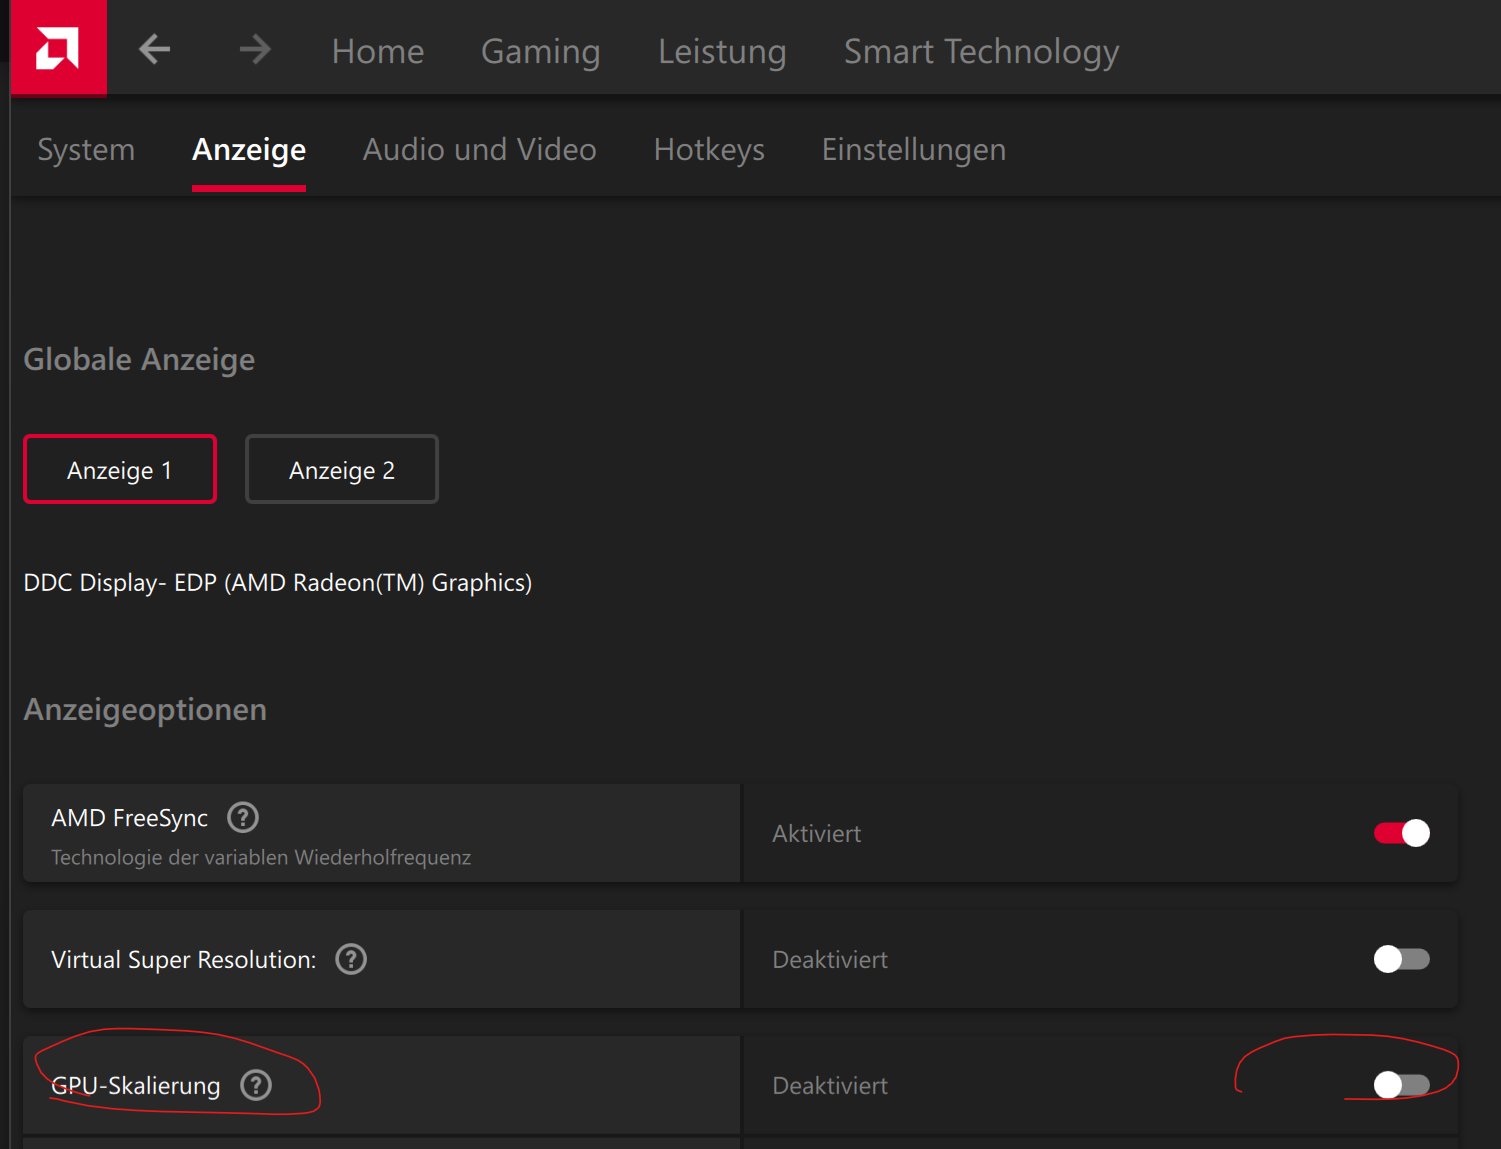
Task: Click 'Technologie der variablen Wiederholfrequenz' subtitle
Action: 261,857
